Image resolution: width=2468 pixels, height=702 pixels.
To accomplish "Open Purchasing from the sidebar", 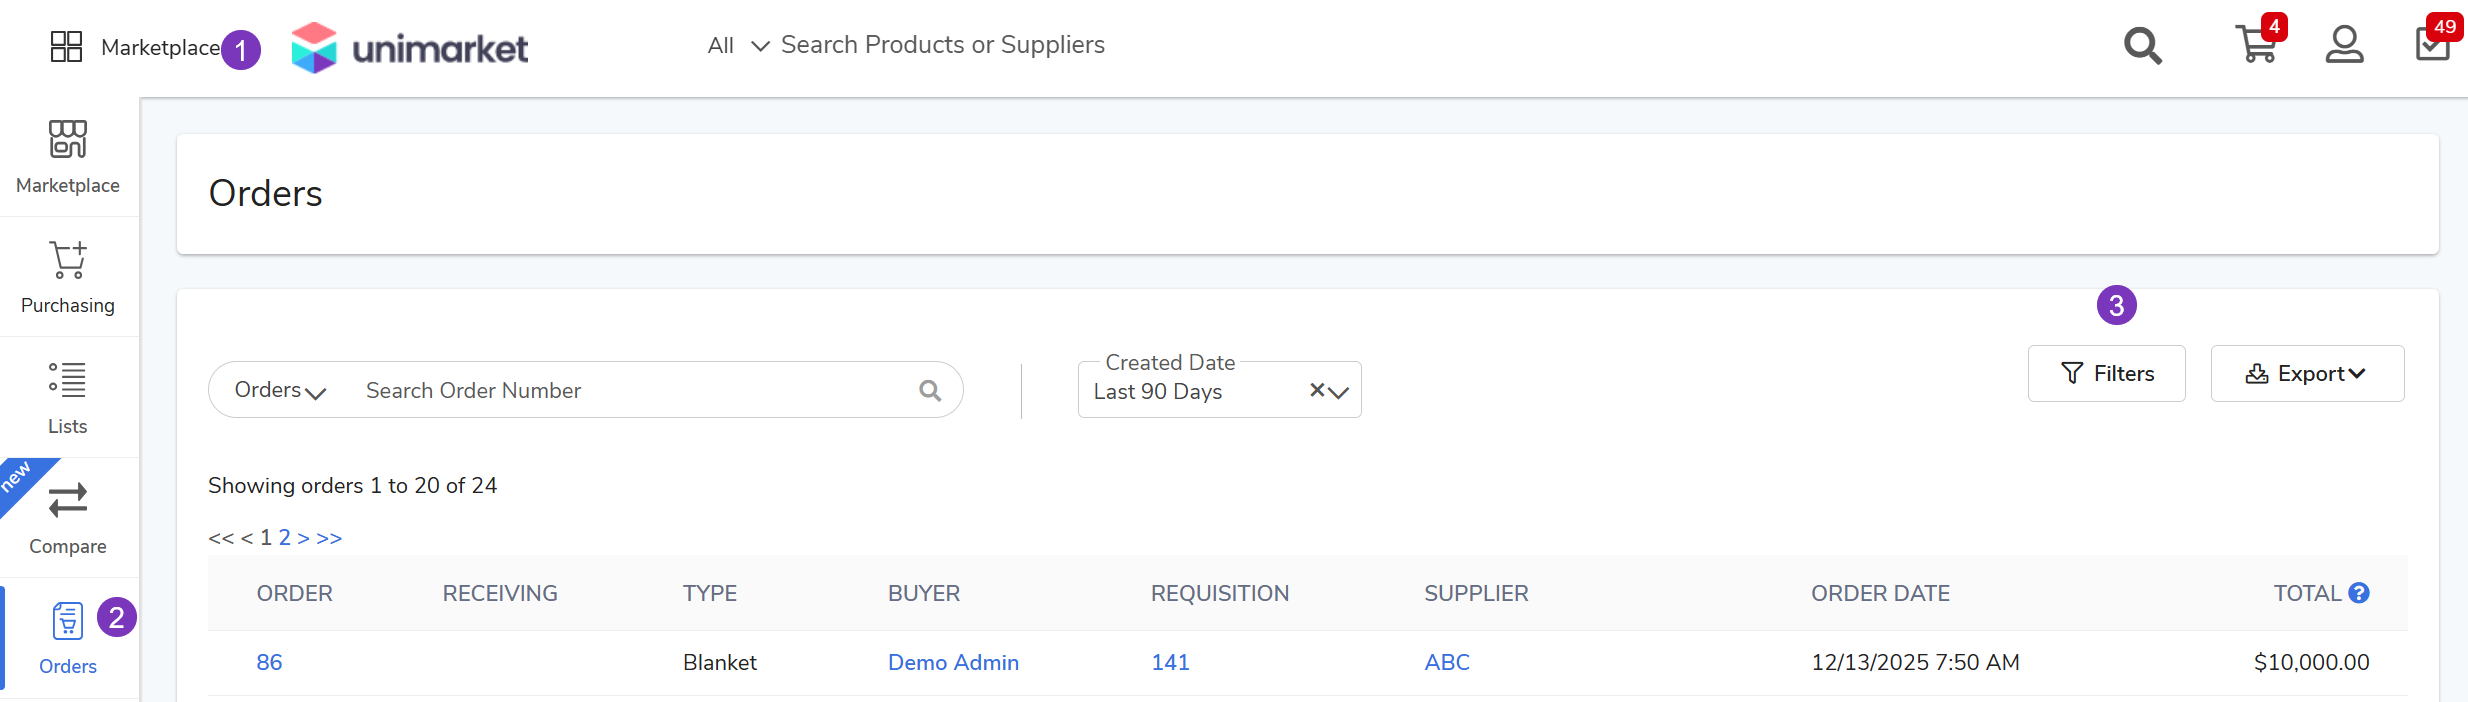I will 68,277.
